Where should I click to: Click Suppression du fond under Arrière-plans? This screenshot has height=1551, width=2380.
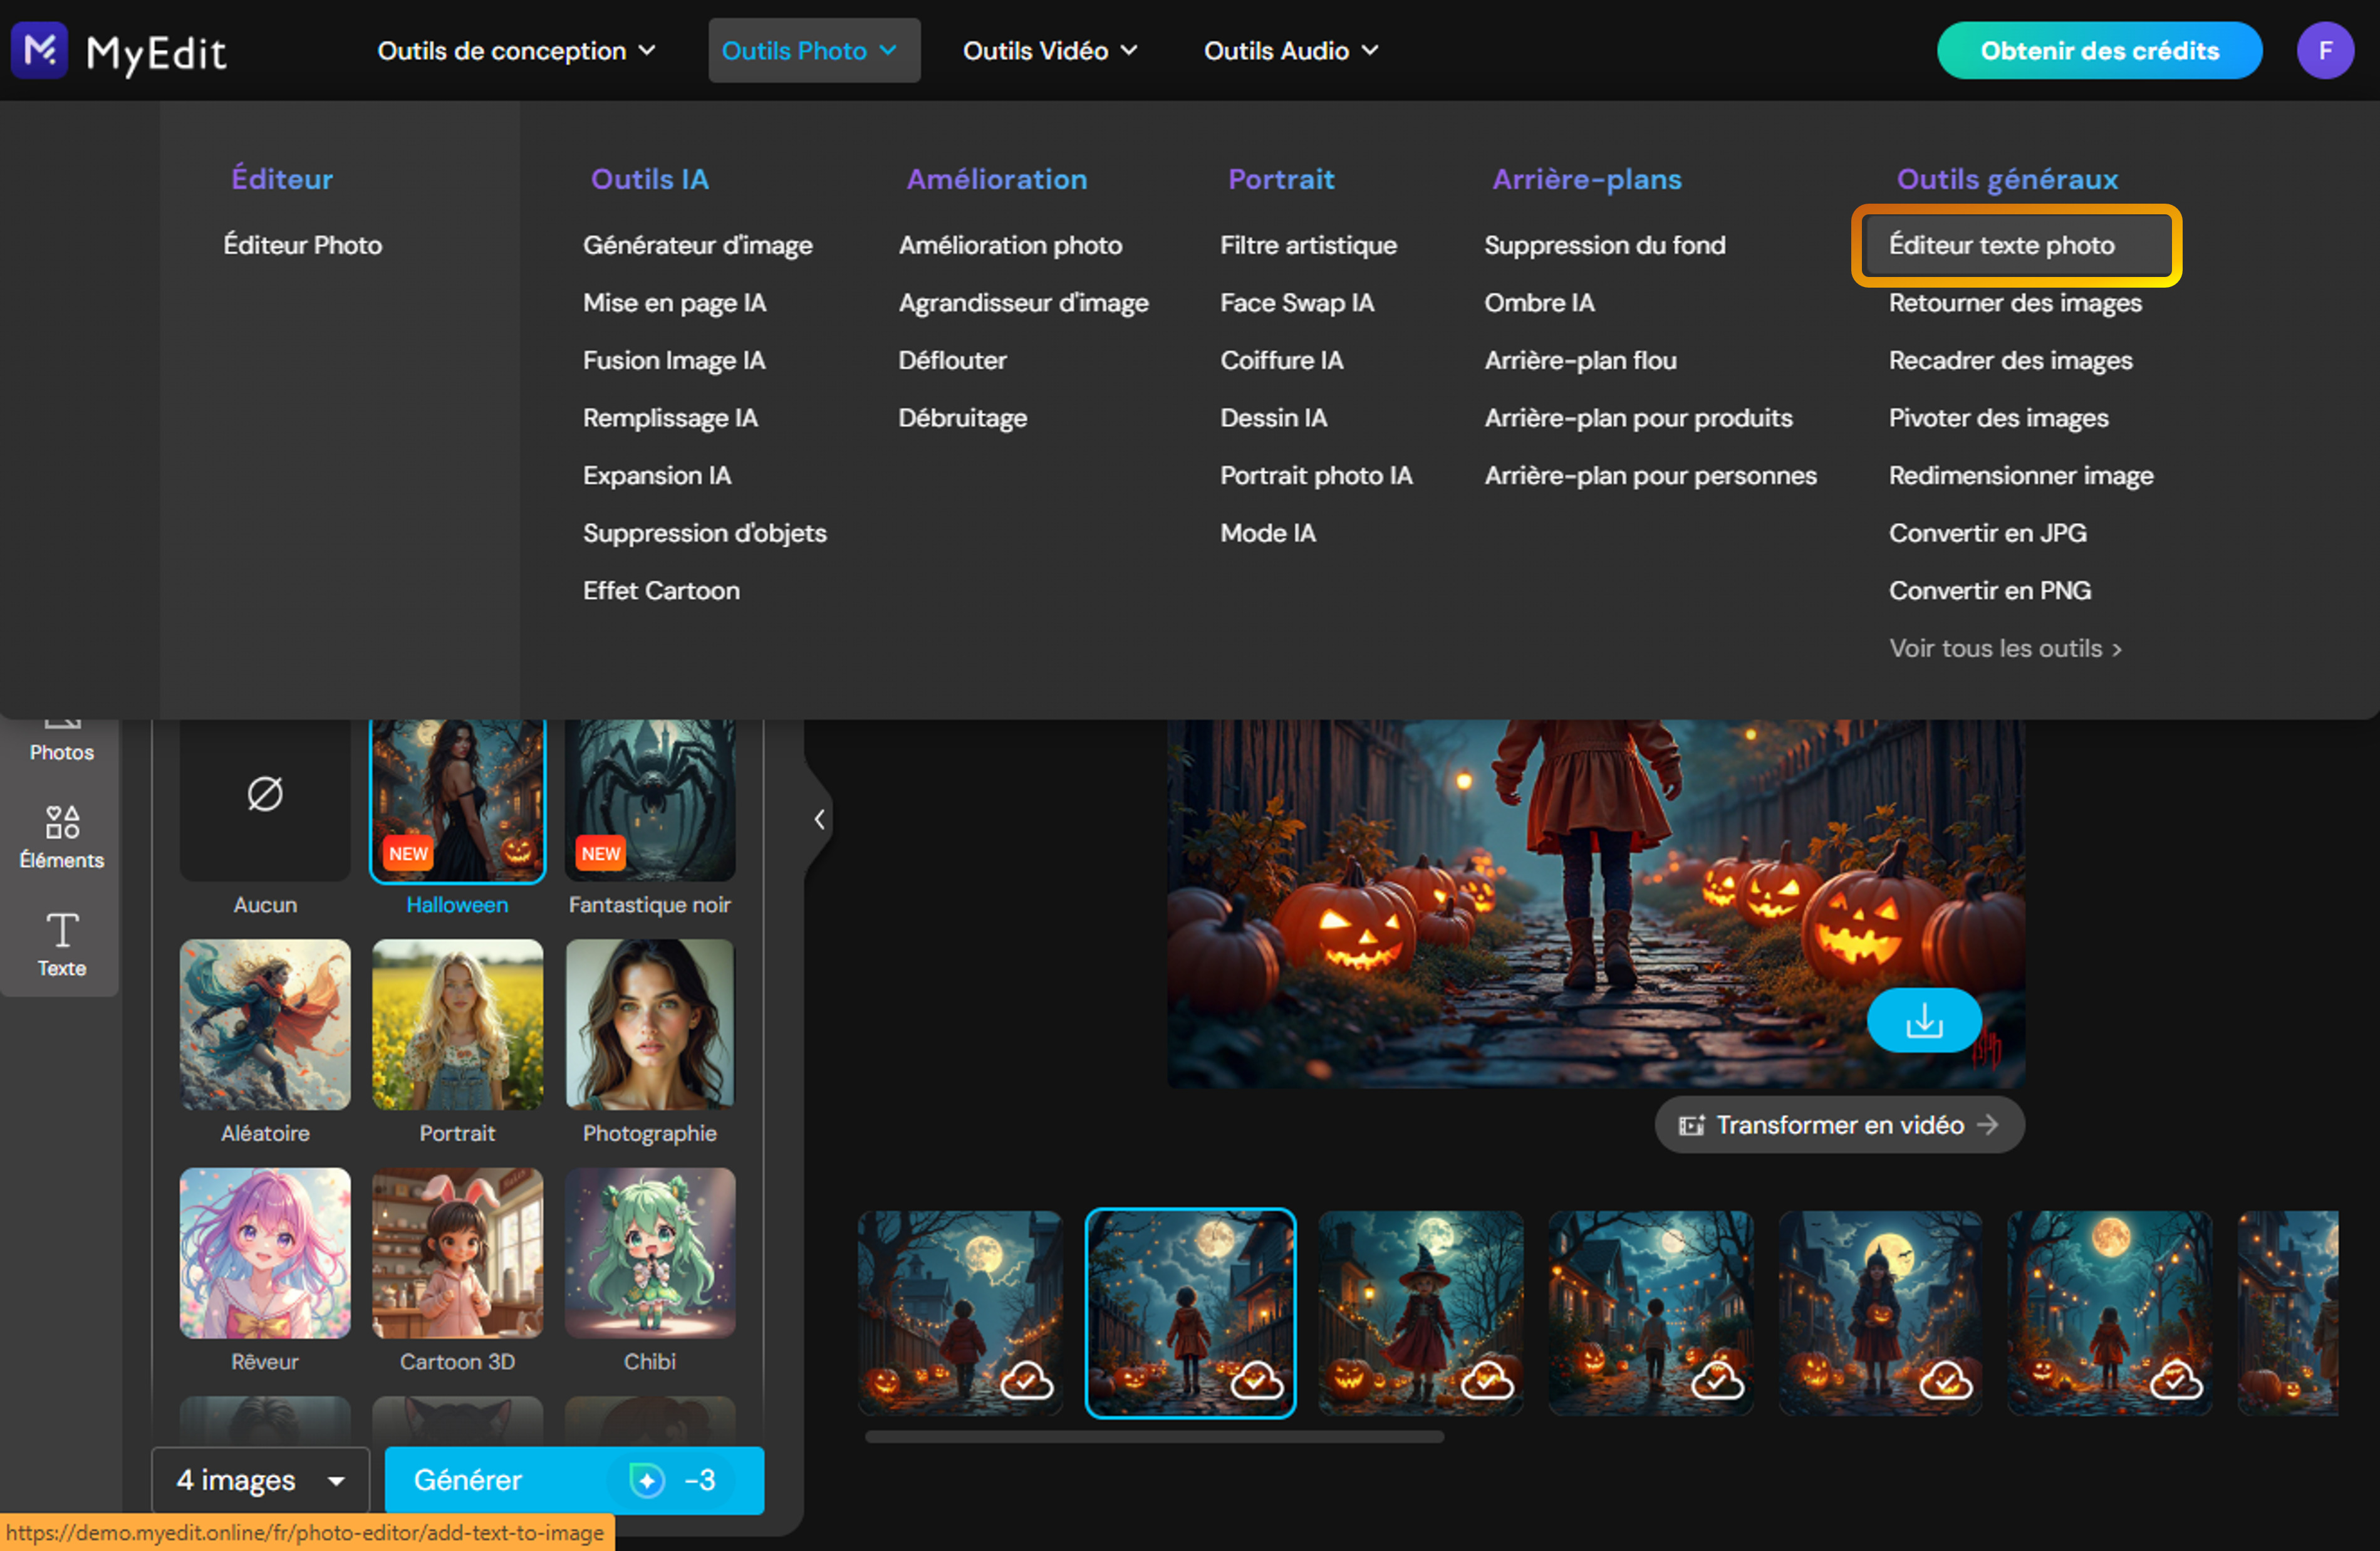pyautogui.click(x=1605, y=245)
